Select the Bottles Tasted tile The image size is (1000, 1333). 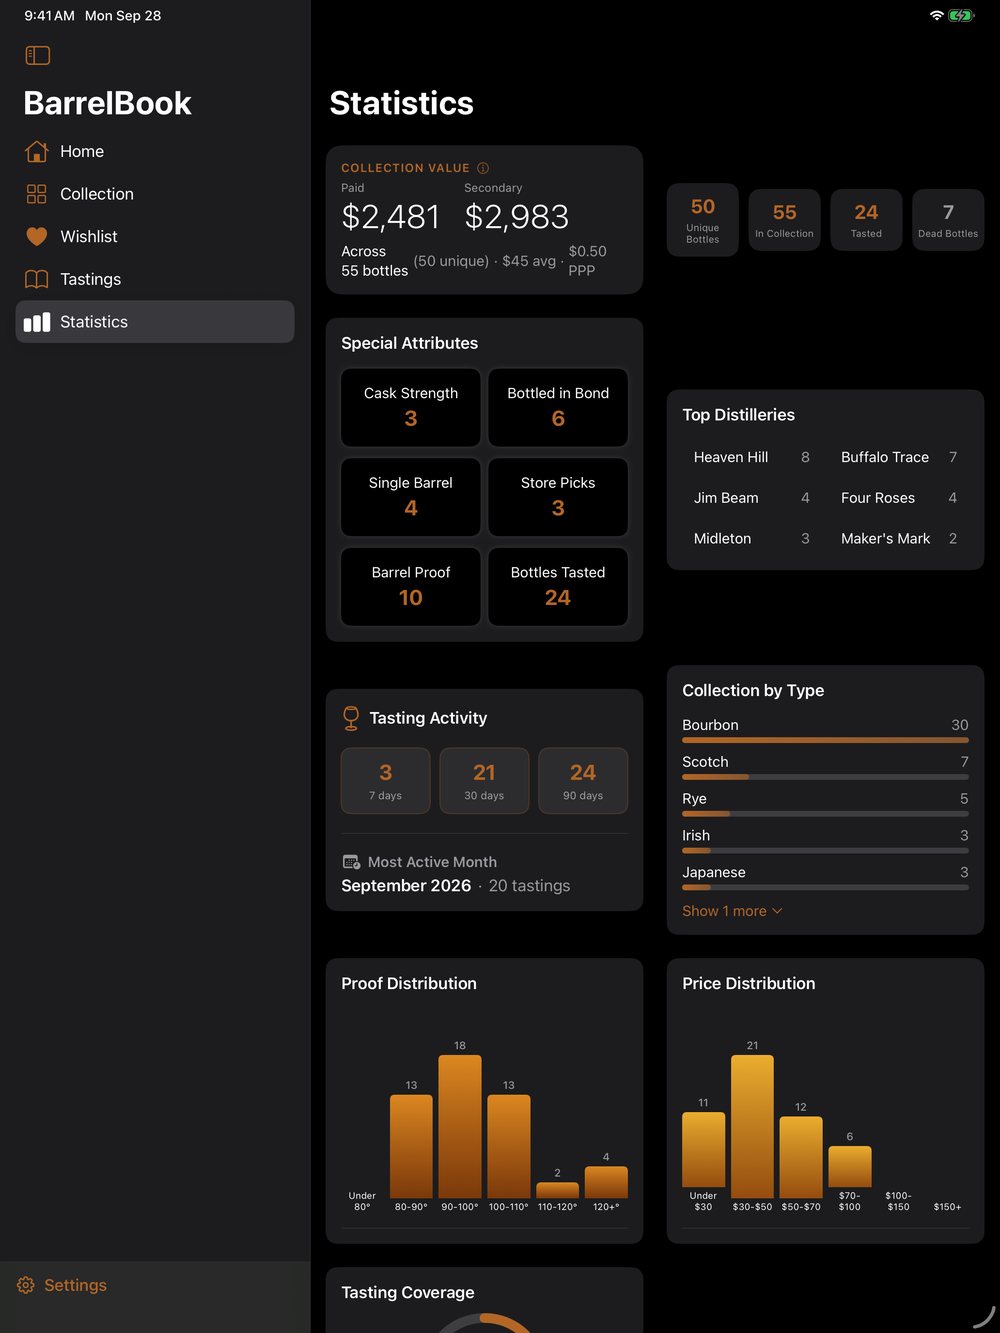pyautogui.click(x=558, y=586)
